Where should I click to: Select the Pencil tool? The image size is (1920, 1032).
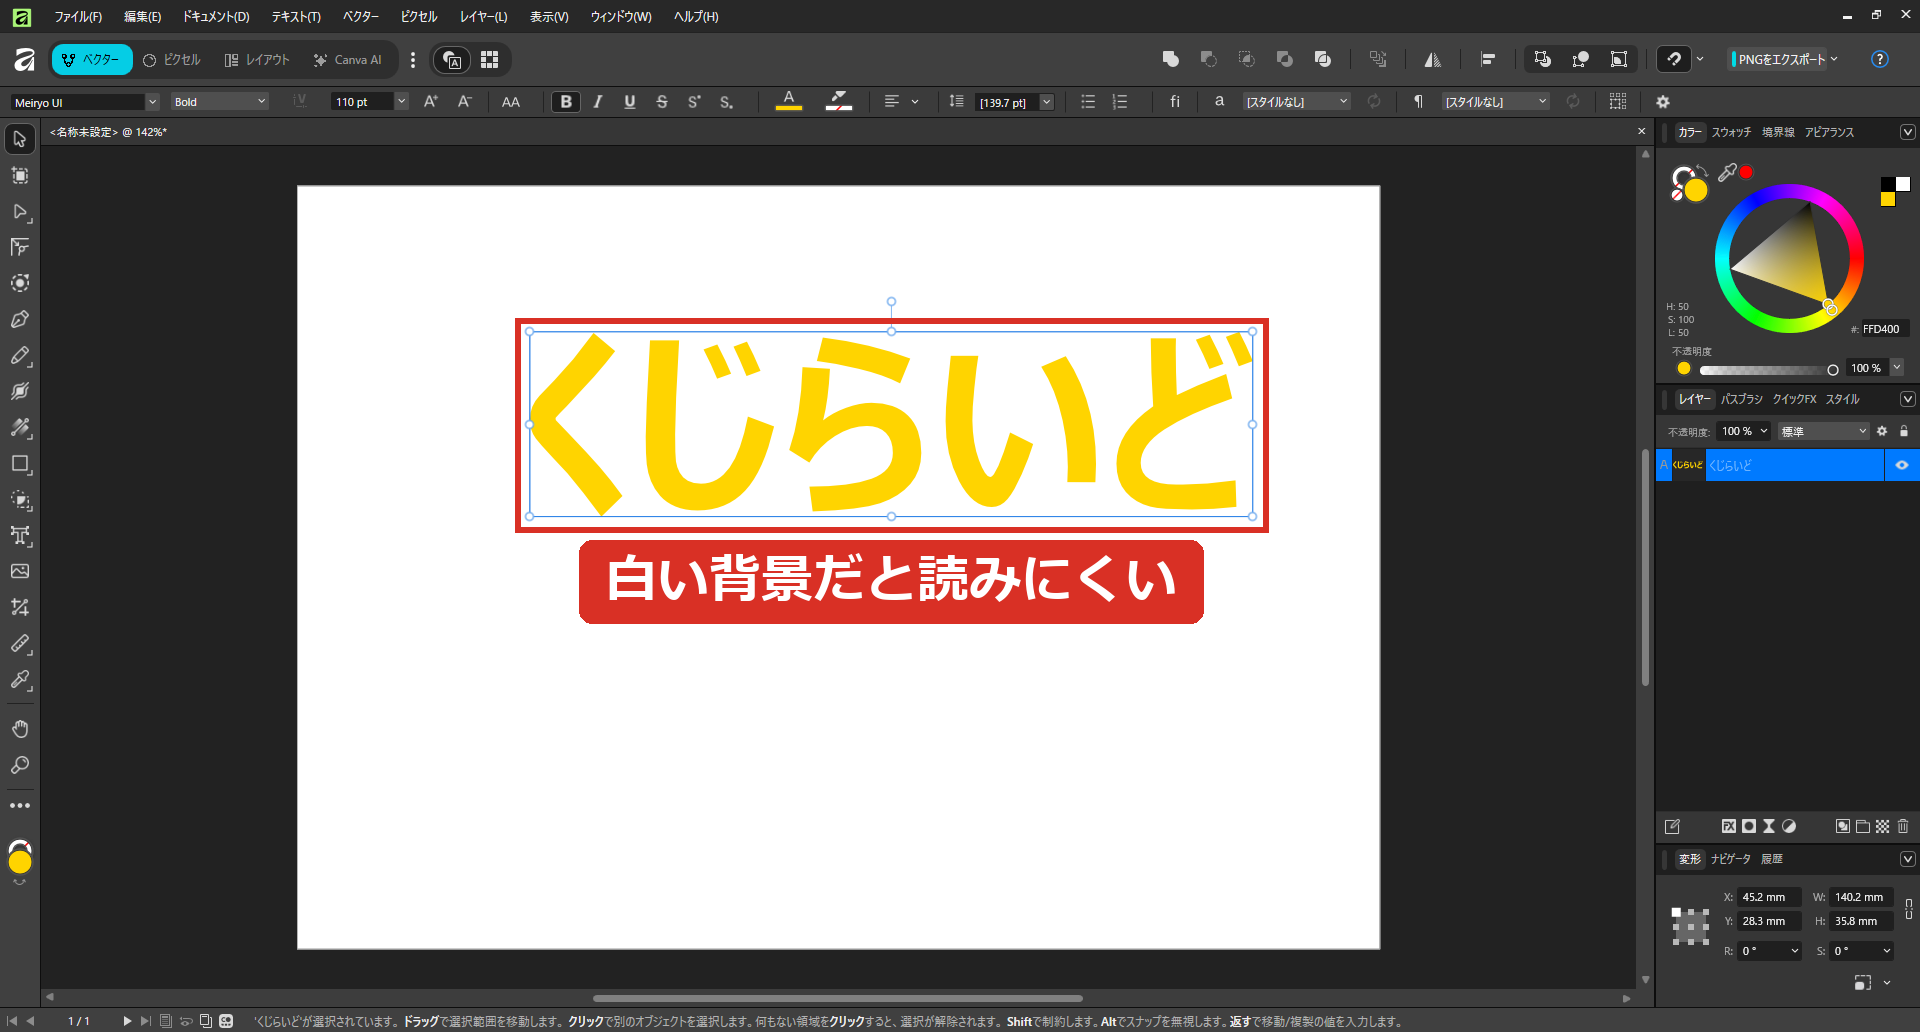click(20, 356)
